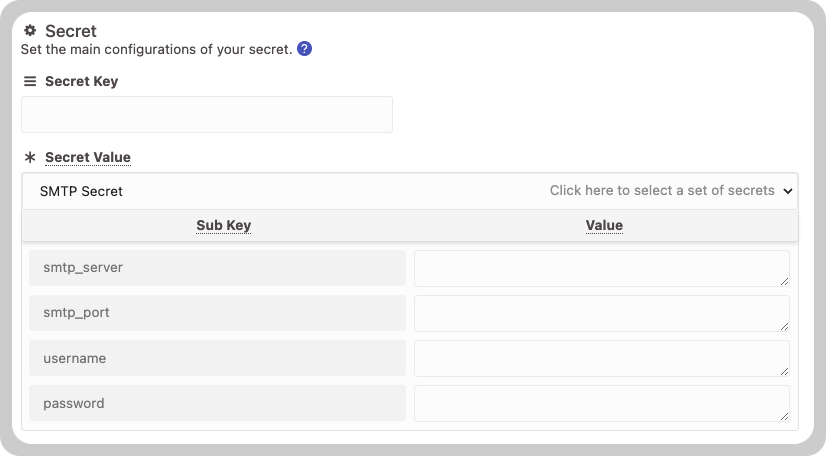Open the blue question mark help icon
Image resolution: width=826 pixels, height=456 pixels.
304,49
